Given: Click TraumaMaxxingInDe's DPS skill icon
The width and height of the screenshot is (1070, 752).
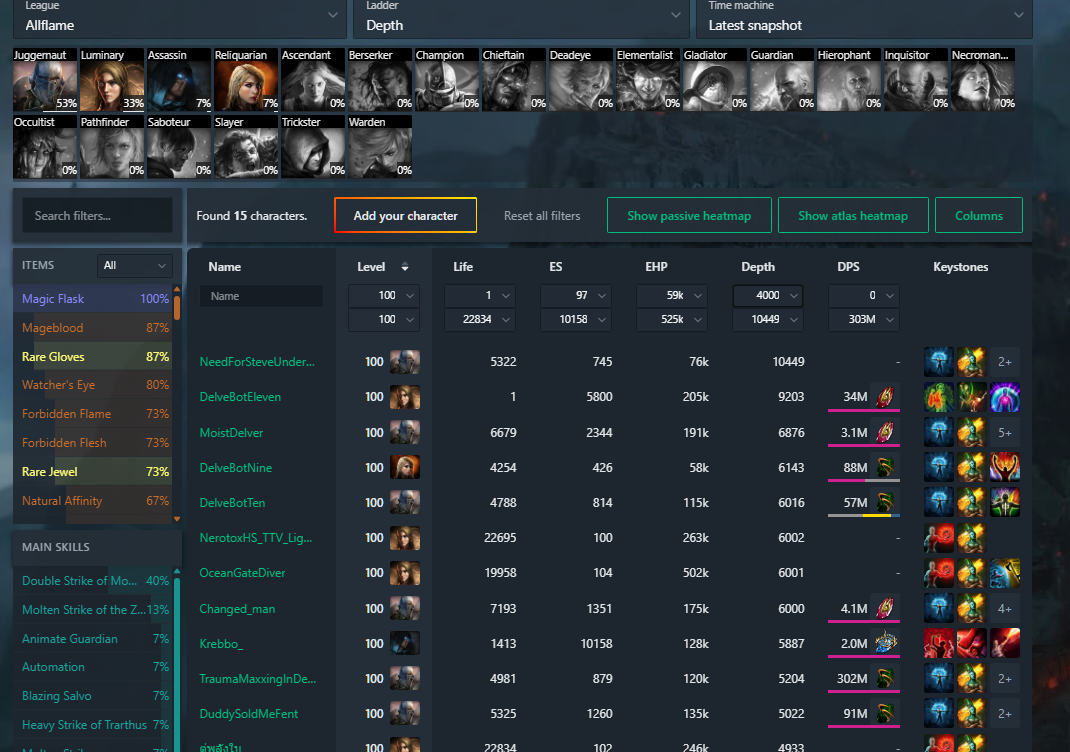Looking at the screenshot, I should pyautogui.click(x=884, y=678).
